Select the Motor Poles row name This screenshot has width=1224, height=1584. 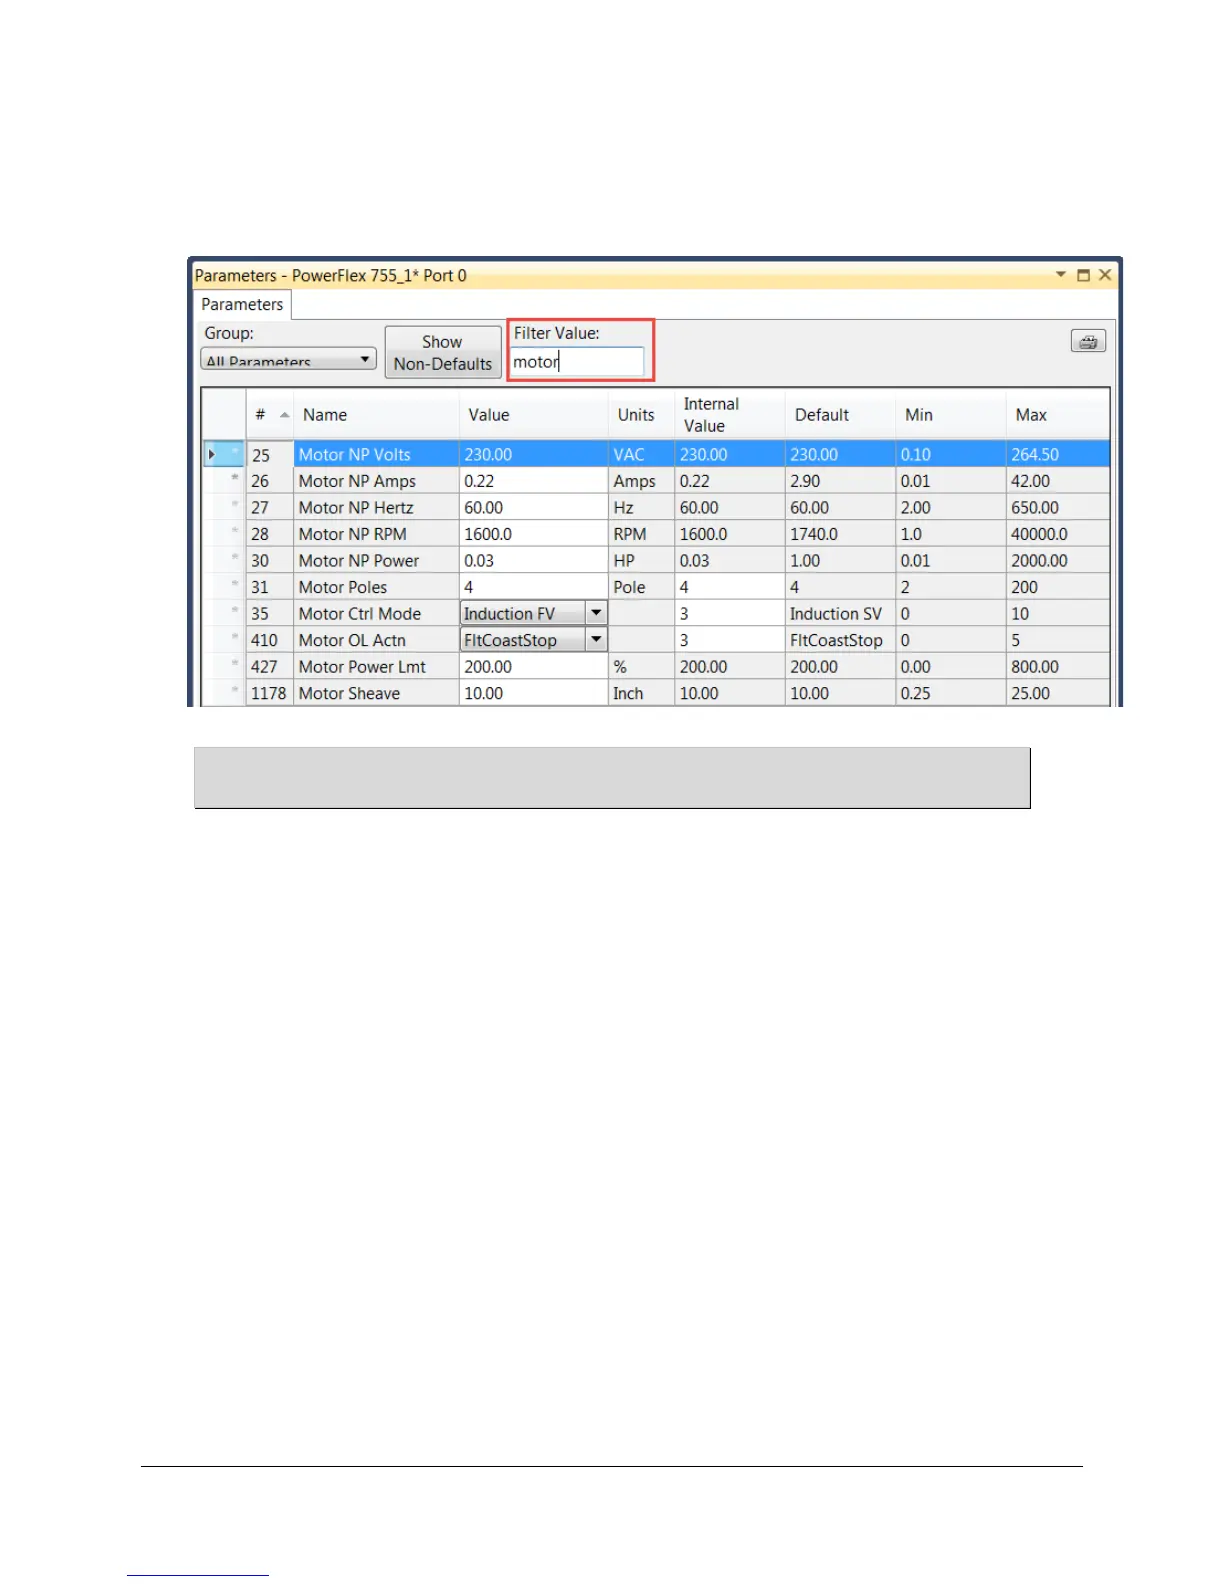coord(343,587)
